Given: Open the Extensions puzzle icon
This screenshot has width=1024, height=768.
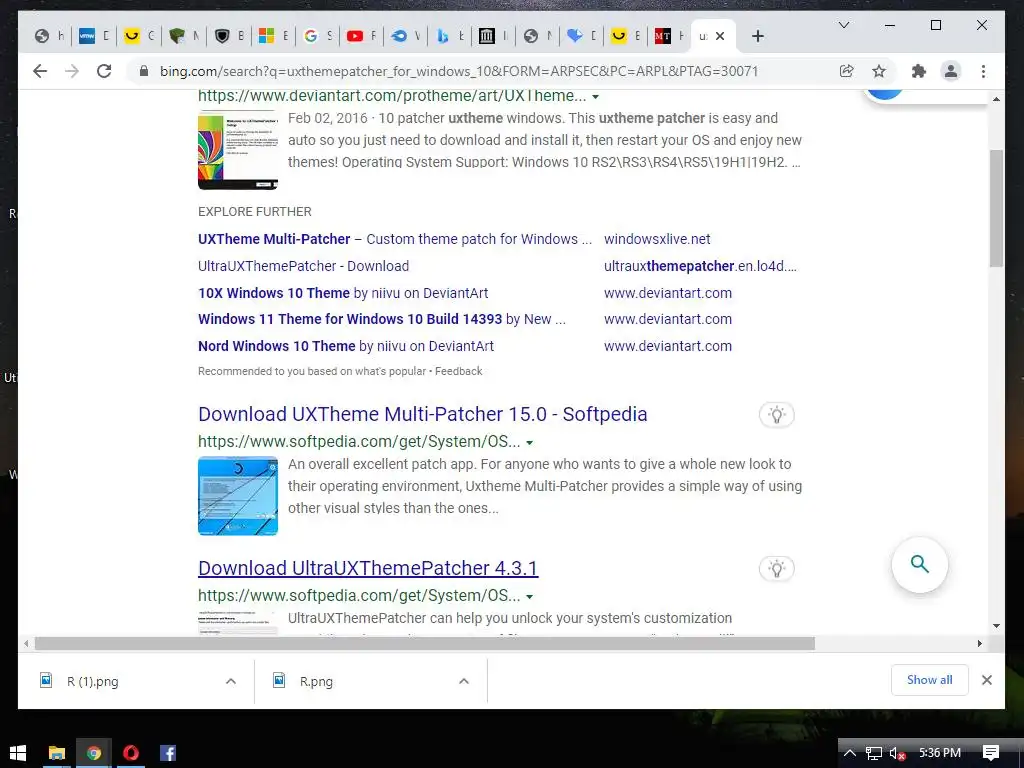Looking at the screenshot, I should pyautogui.click(x=919, y=71).
